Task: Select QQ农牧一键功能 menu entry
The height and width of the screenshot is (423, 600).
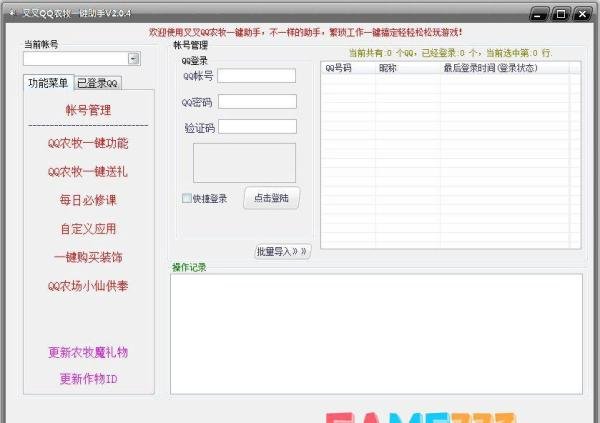Action: [88, 143]
